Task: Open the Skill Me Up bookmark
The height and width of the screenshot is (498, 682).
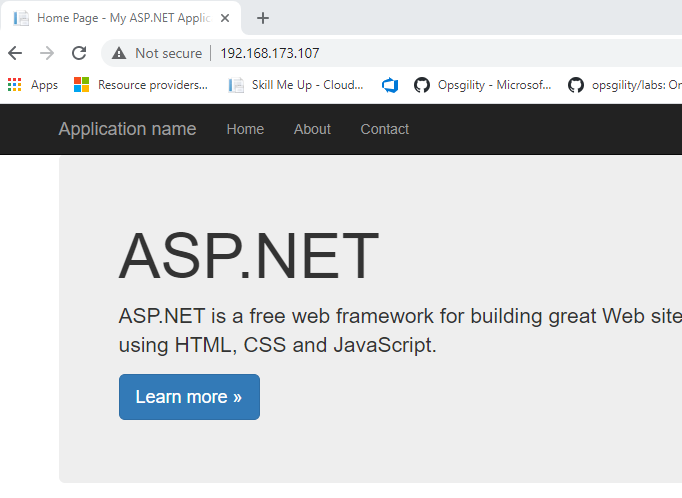Action: point(296,85)
